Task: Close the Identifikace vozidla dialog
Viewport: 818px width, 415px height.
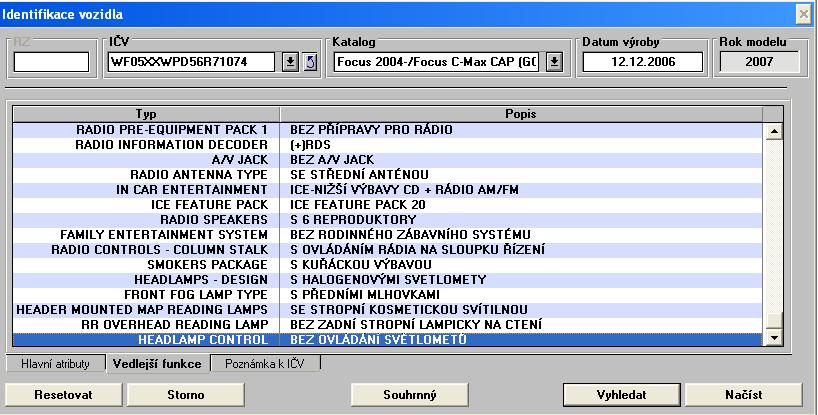Action: click(803, 13)
